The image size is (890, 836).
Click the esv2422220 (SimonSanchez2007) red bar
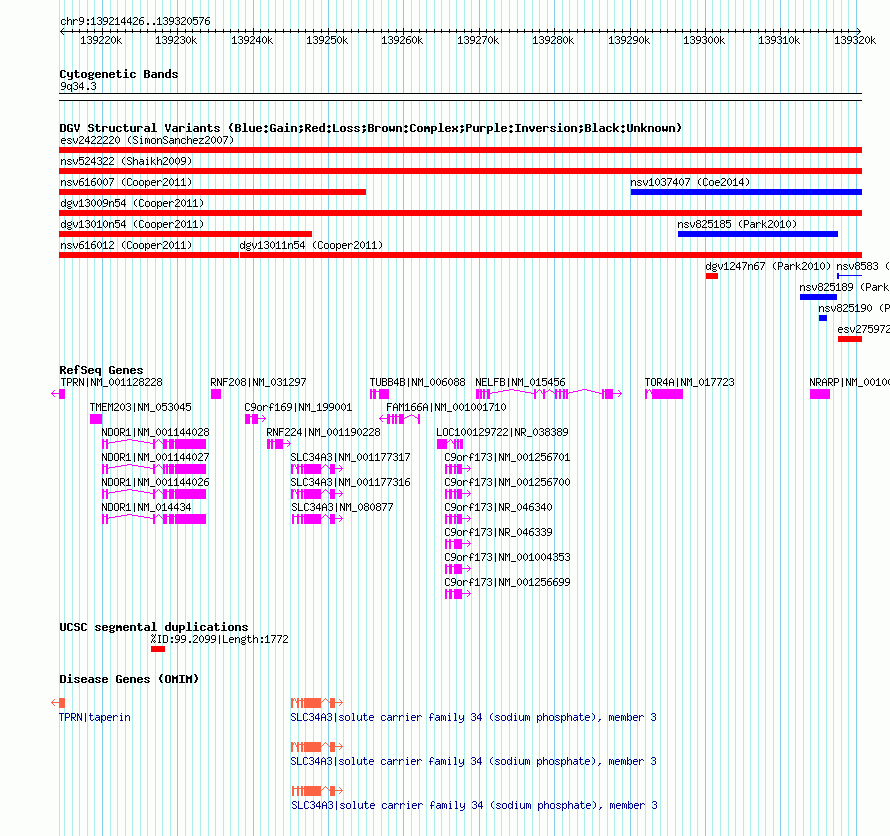point(460,150)
